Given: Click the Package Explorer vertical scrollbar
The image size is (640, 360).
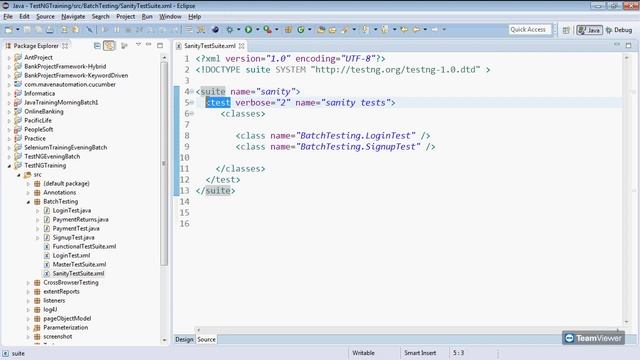Looking at the screenshot, I should click(x=164, y=163).
